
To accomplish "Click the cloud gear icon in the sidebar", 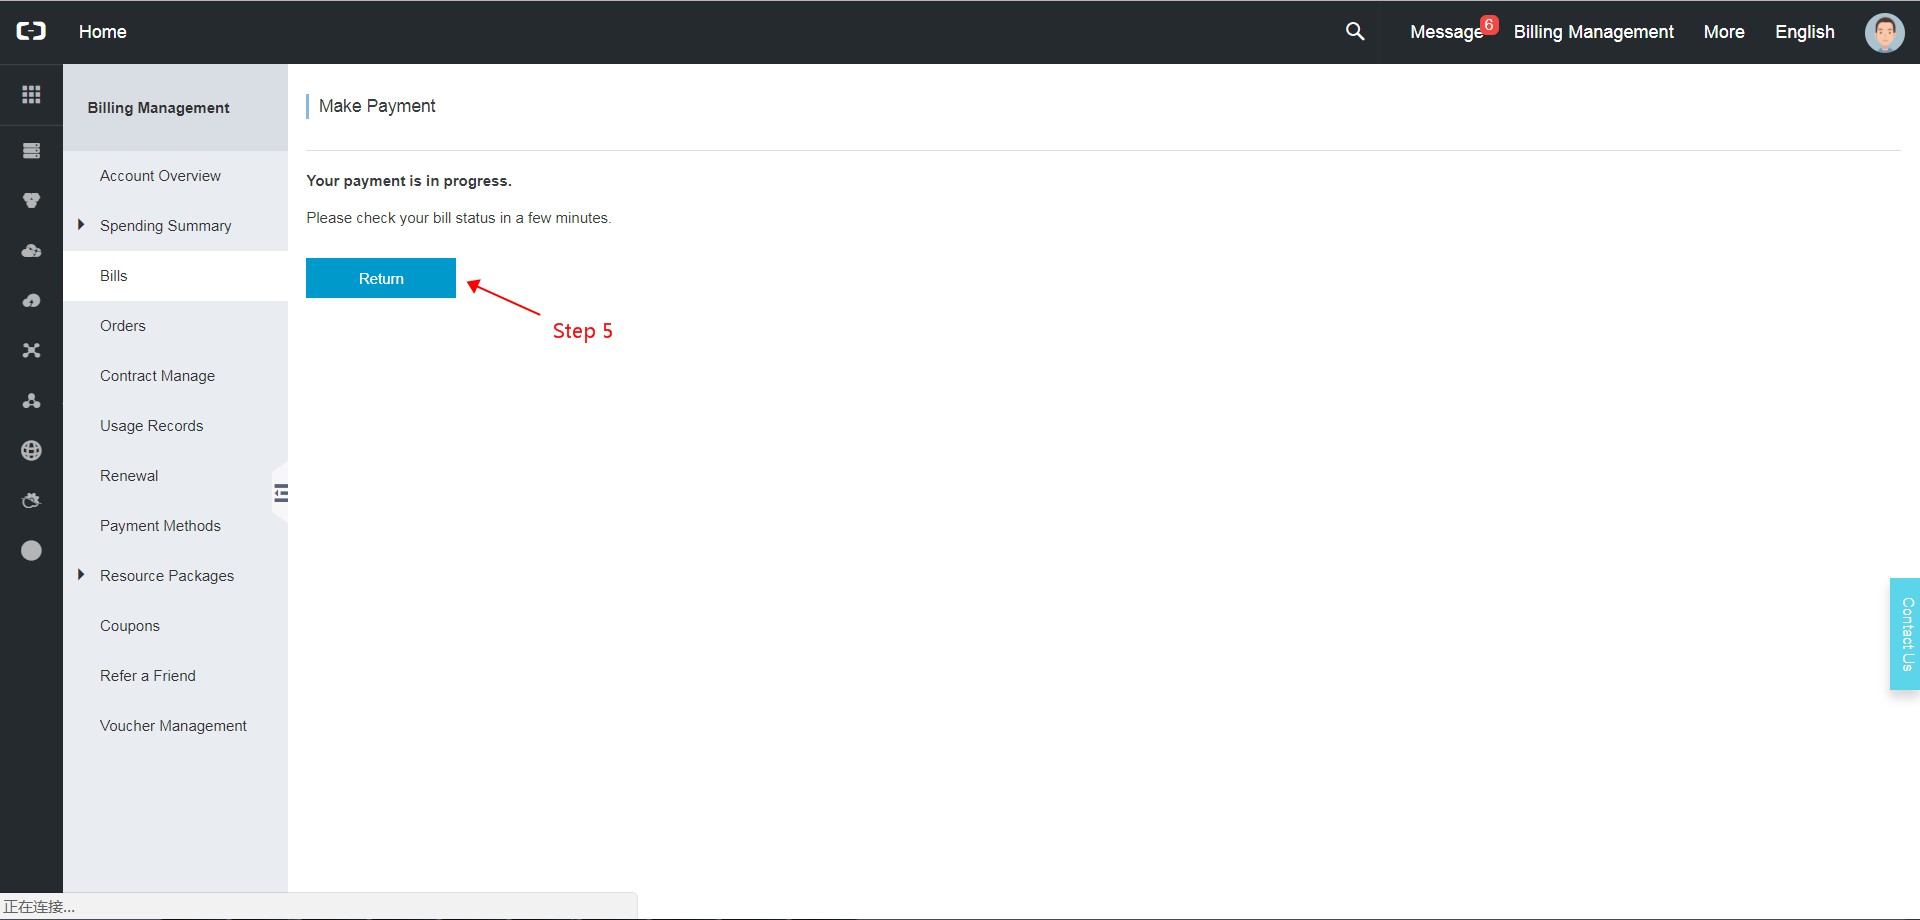I will pos(31,501).
